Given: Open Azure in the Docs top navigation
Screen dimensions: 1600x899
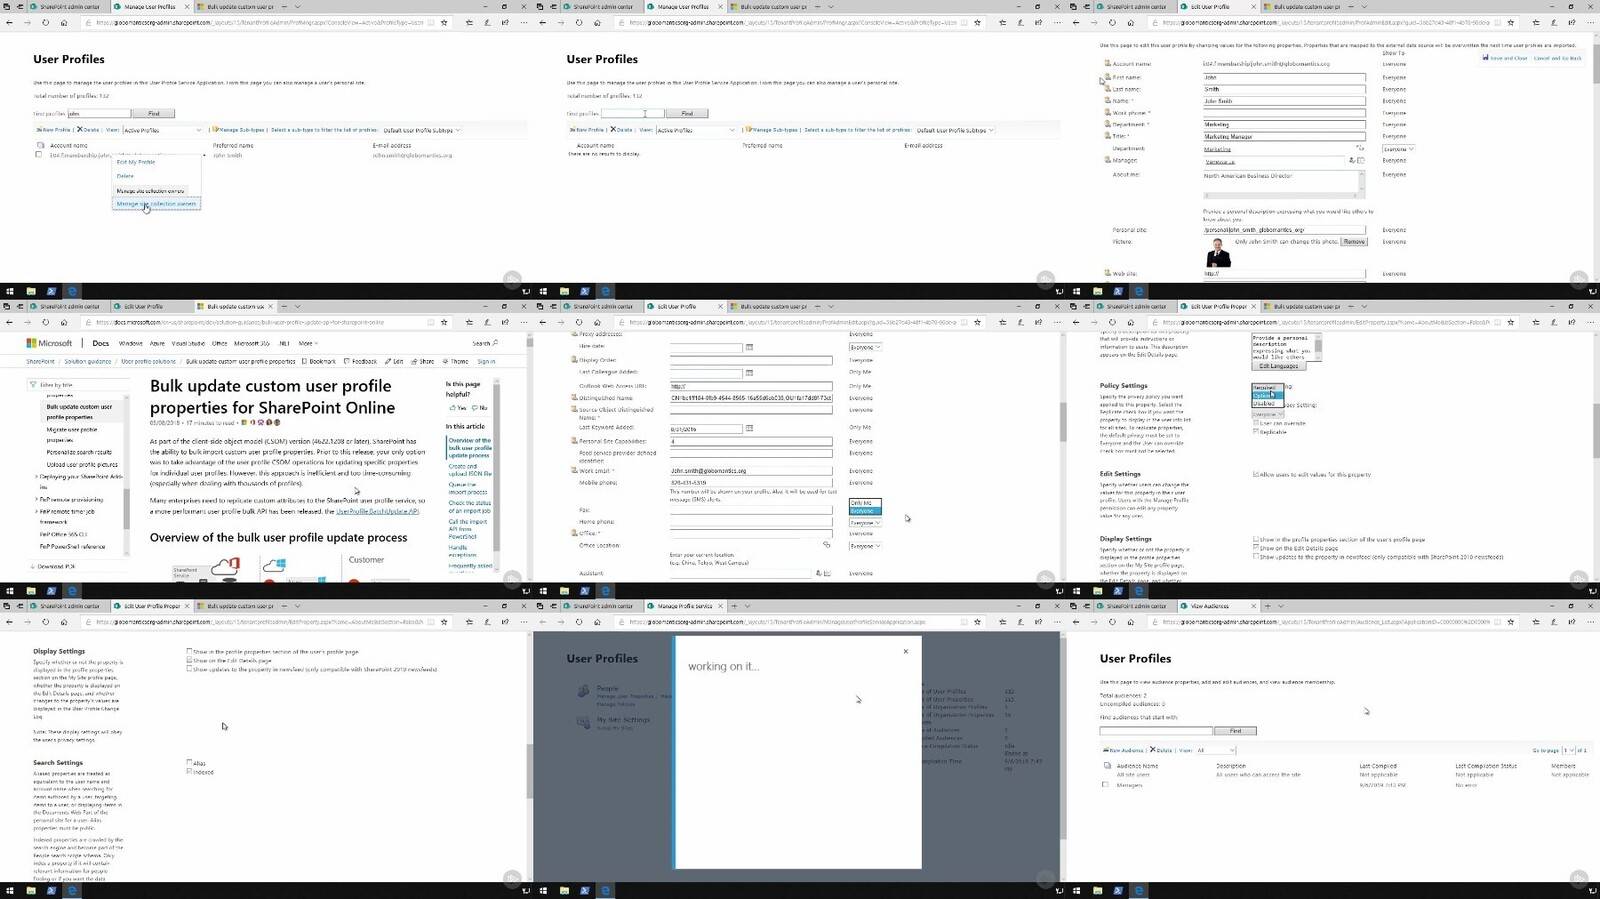Looking at the screenshot, I should [157, 343].
